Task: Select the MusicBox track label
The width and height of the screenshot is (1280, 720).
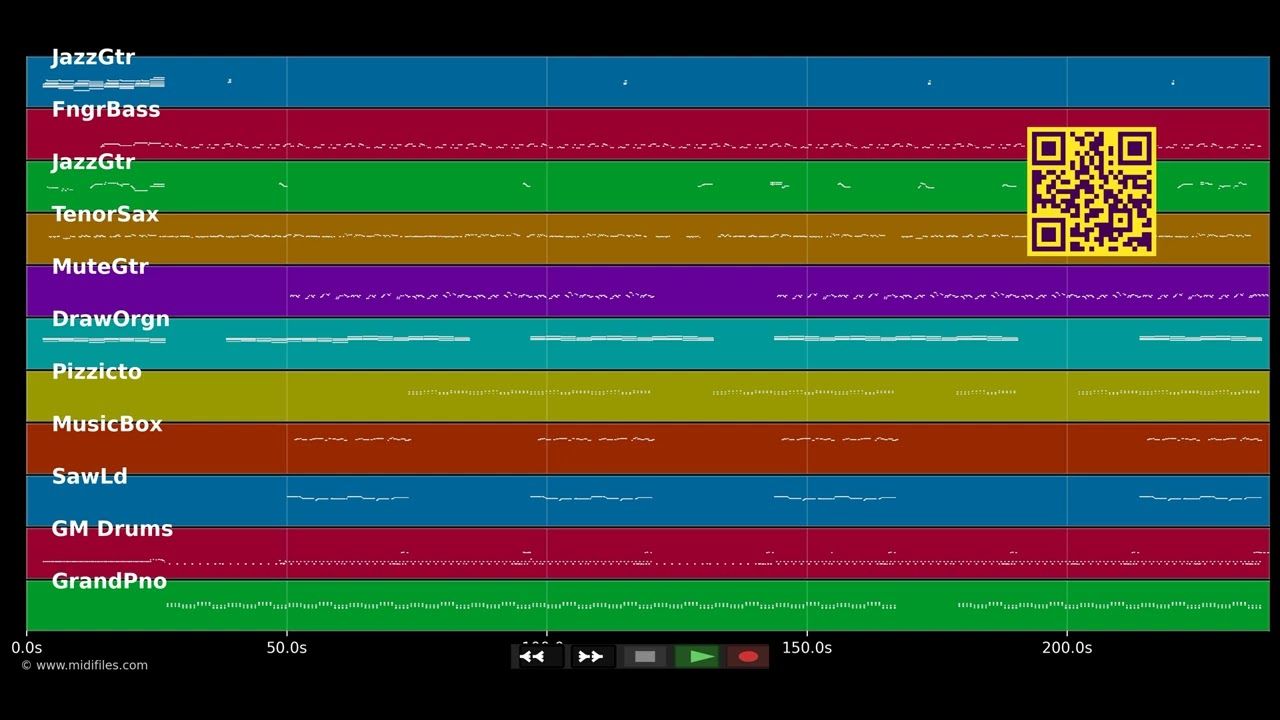Action: (x=107, y=424)
